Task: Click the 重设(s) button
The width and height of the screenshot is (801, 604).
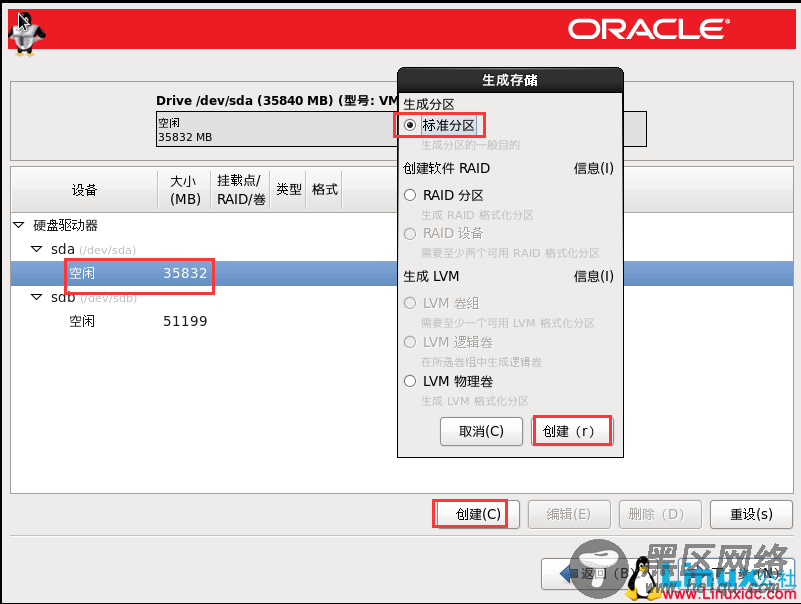Action: pos(751,514)
